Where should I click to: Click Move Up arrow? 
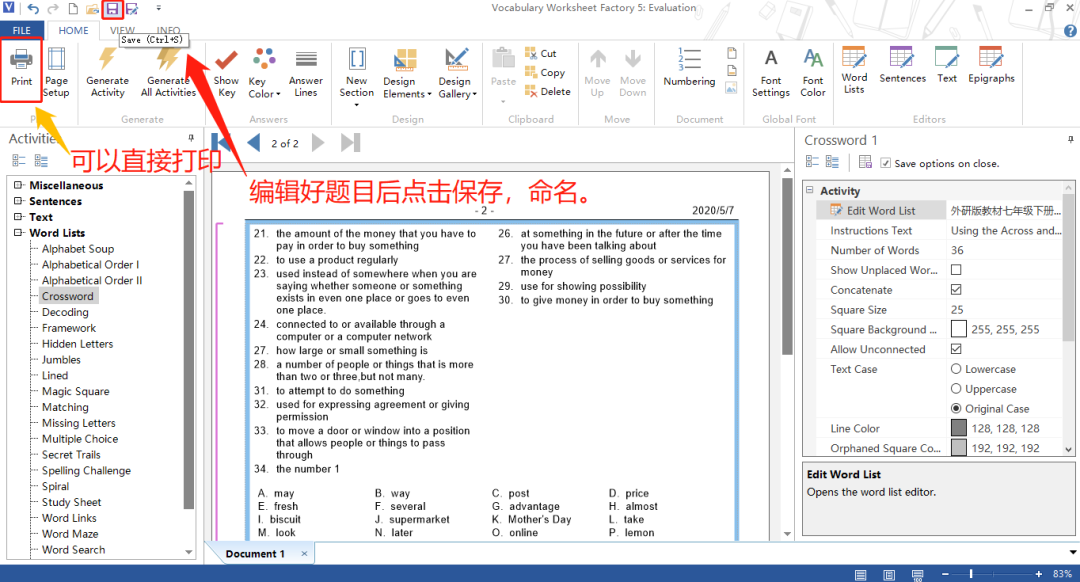pos(597,59)
